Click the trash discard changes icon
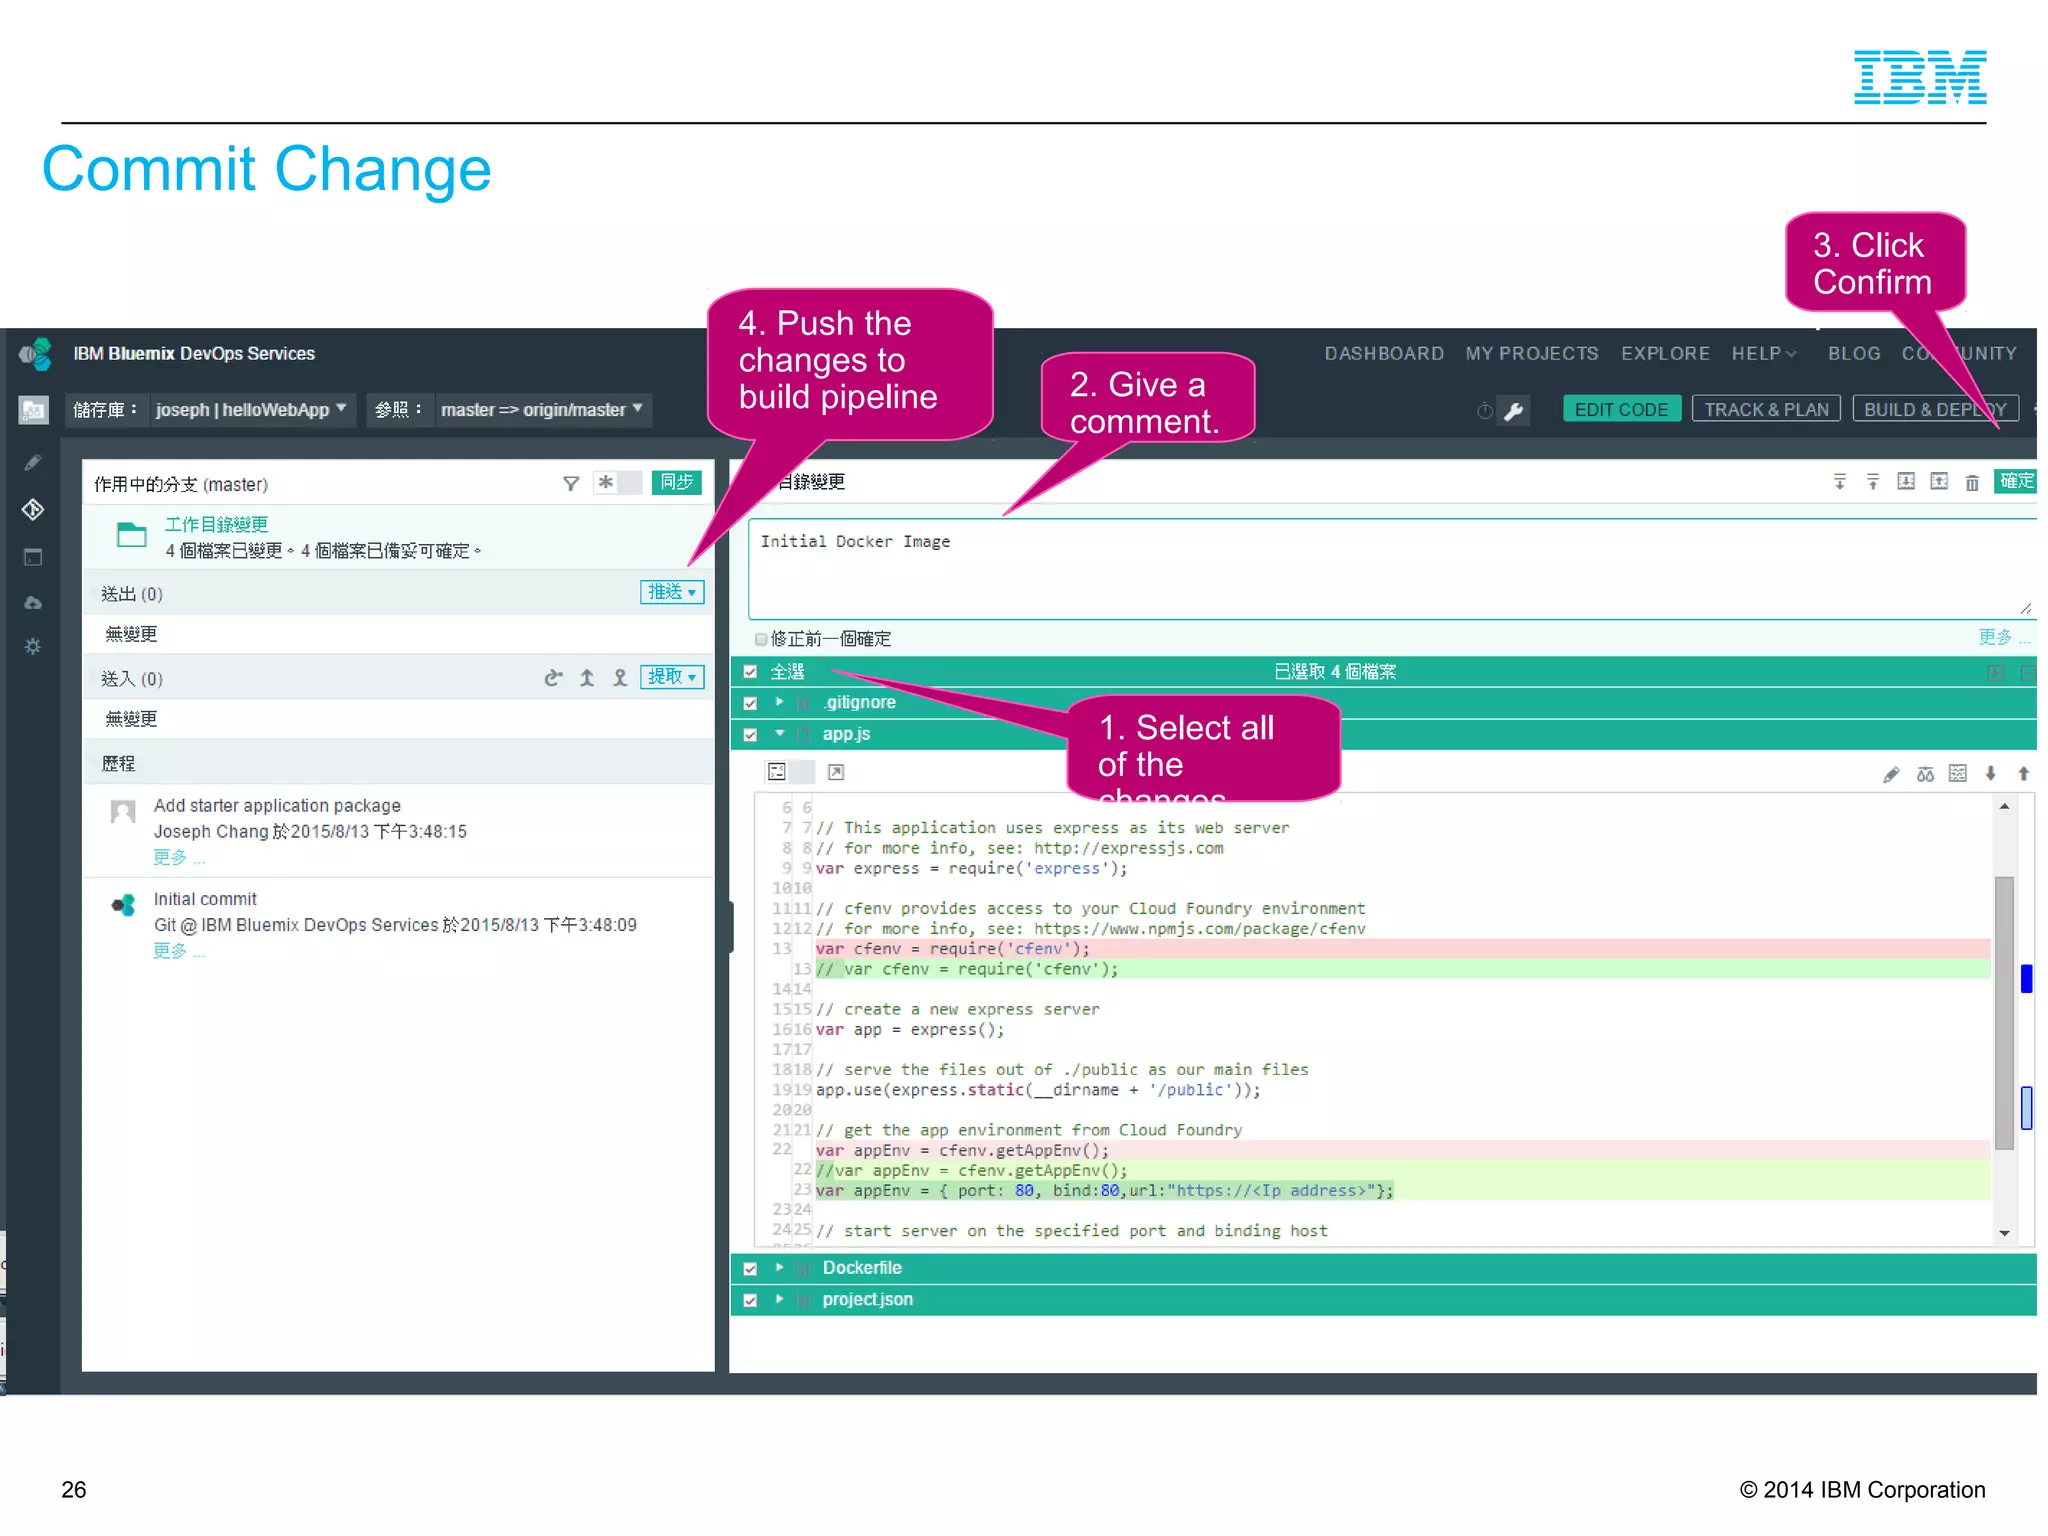2048x1536 pixels. click(x=1972, y=483)
